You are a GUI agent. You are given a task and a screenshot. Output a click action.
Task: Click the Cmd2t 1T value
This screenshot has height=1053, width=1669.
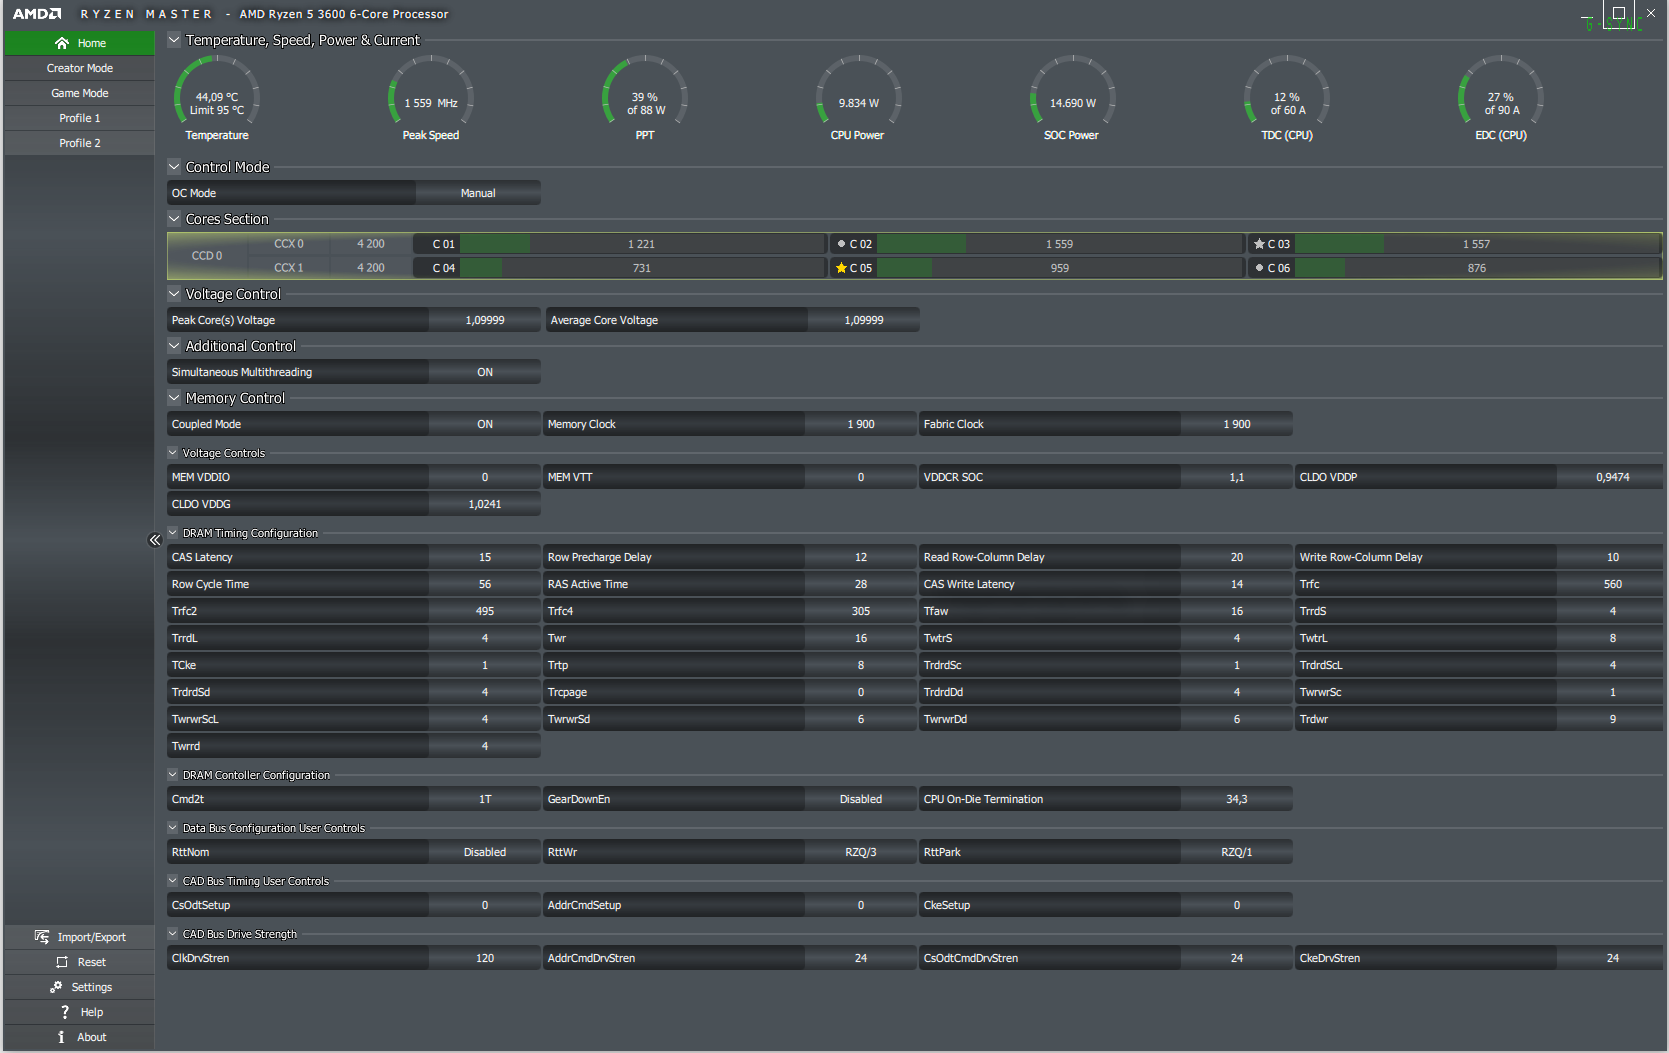pos(485,799)
